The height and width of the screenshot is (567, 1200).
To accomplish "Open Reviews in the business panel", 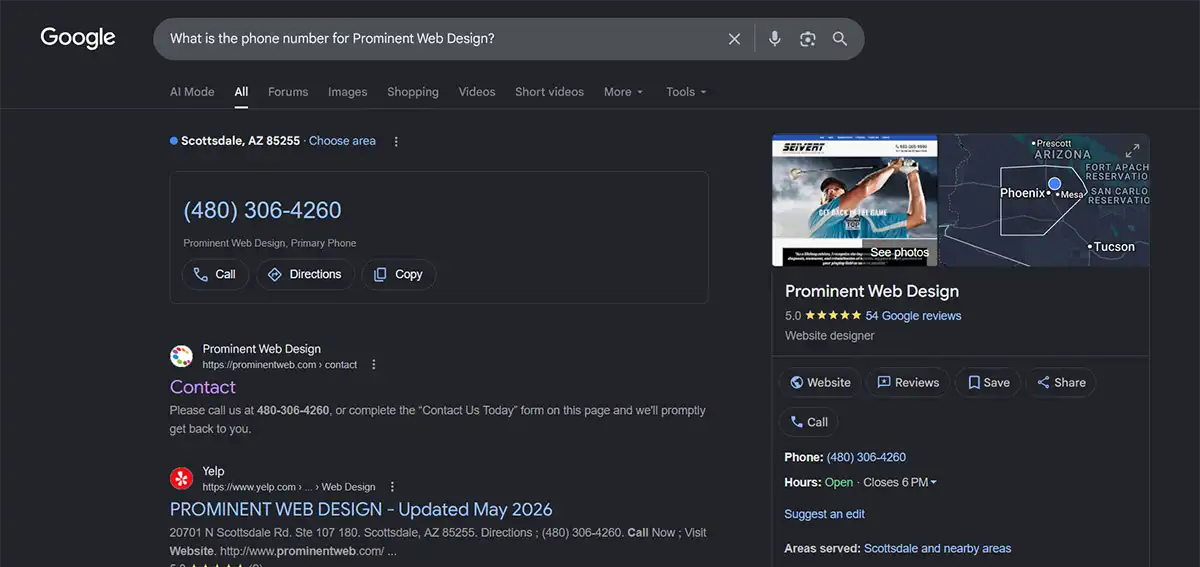I will pyautogui.click(x=908, y=382).
